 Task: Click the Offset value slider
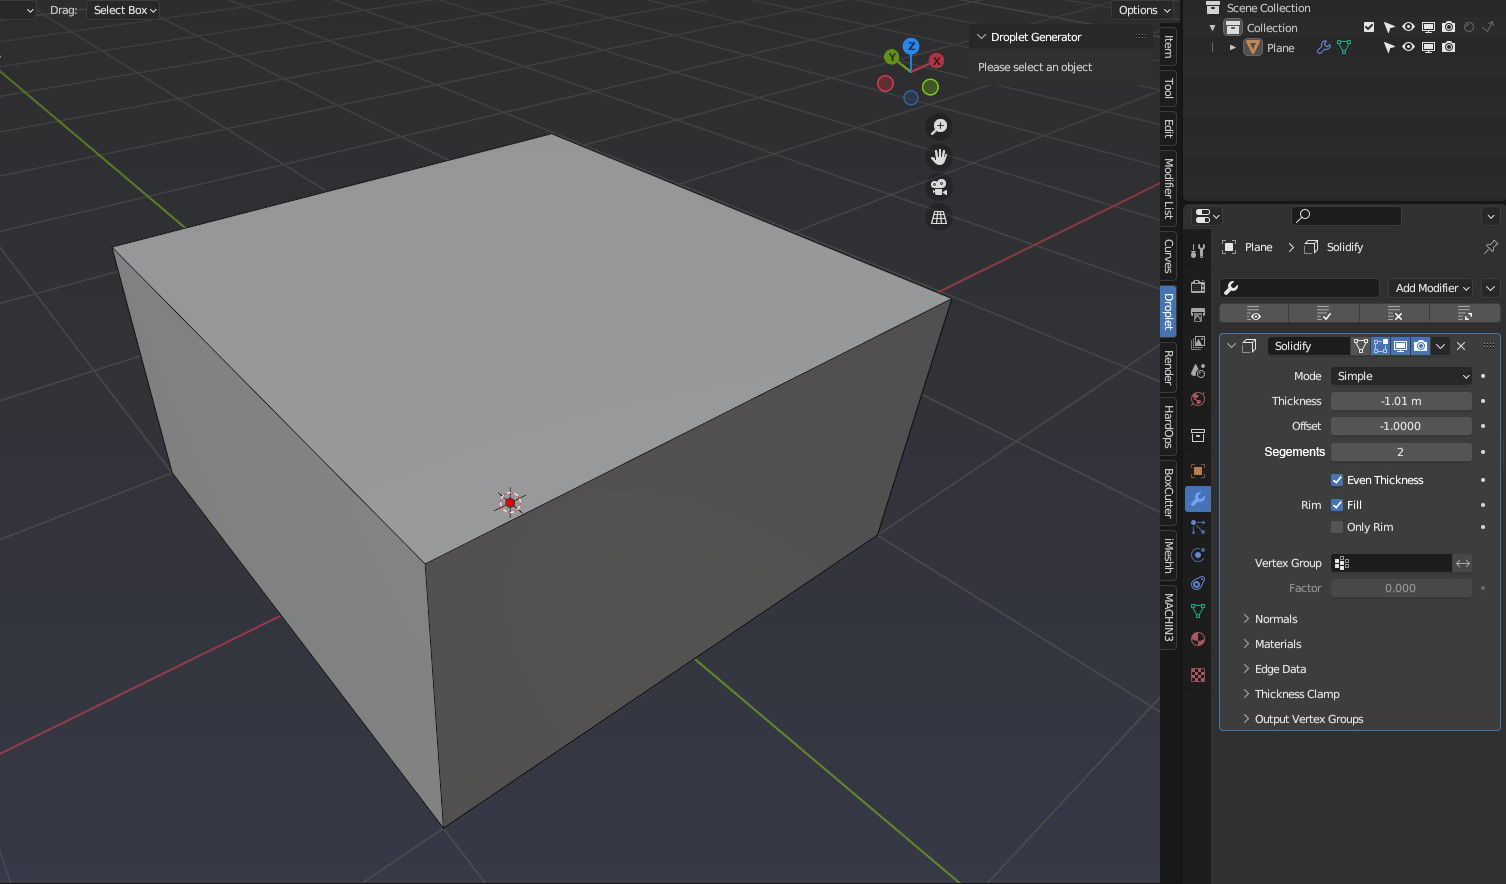1401,426
